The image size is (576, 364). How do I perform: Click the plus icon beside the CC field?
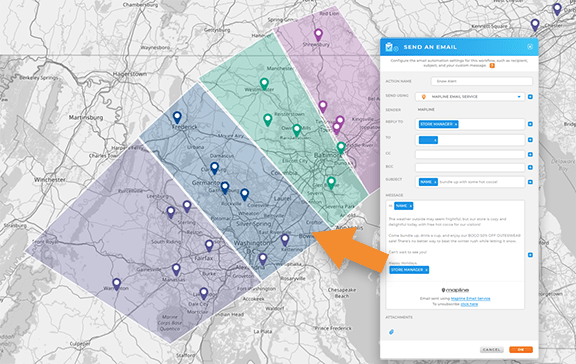pyautogui.click(x=530, y=155)
